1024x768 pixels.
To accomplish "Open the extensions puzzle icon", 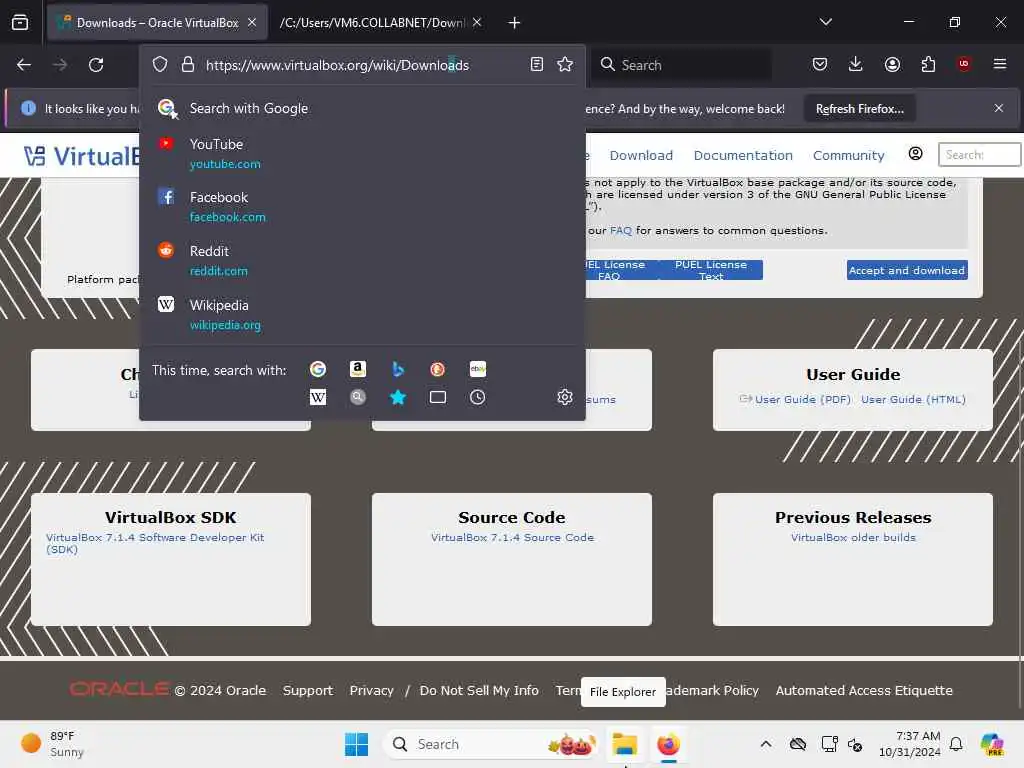I will pyautogui.click(x=928, y=64).
